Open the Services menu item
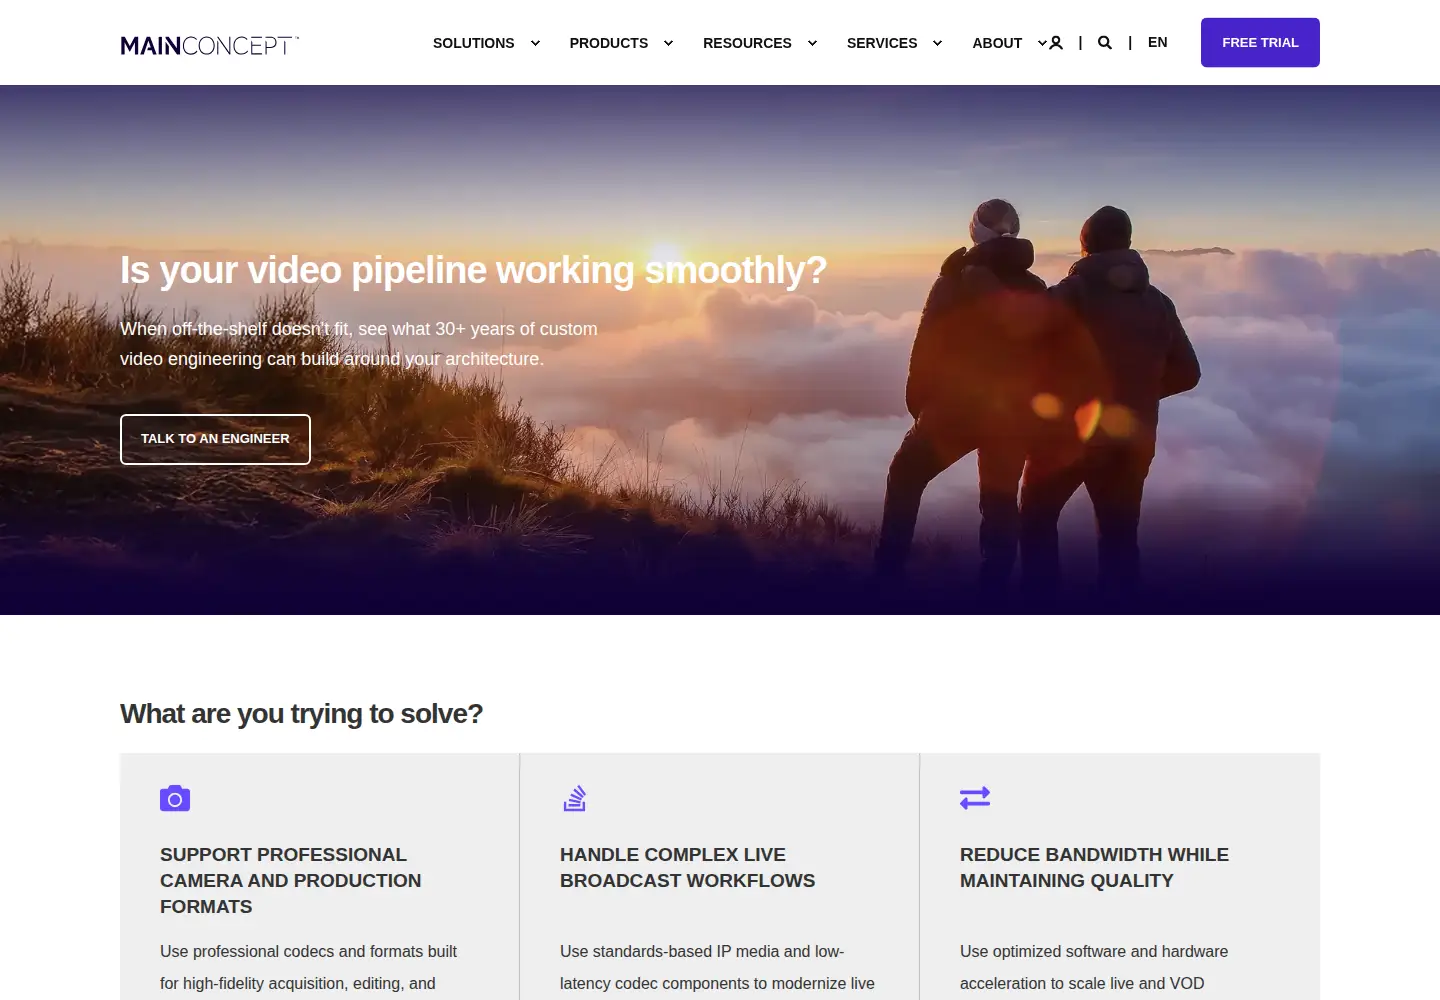The image size is (1440, 1000). (x=882, y=43)
